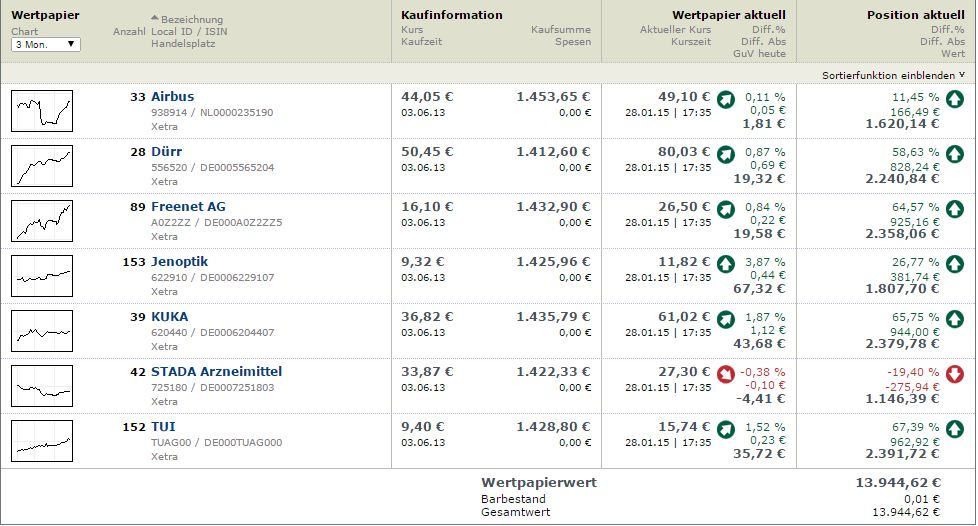Click Jenoptik green up arrow beside current price

coord(726,264)
